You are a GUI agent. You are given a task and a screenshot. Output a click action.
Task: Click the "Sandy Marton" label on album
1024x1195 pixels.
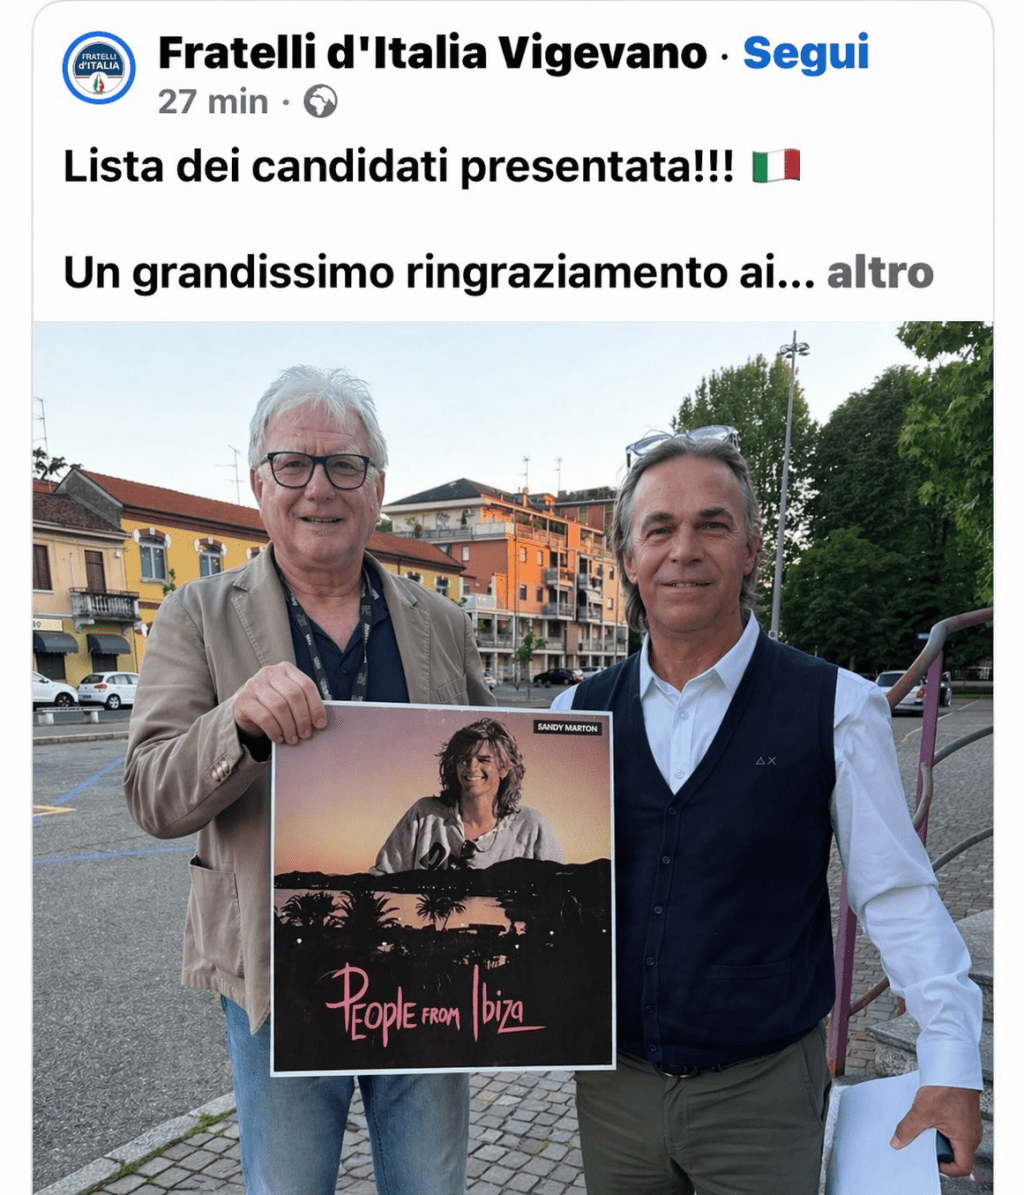tap(568, 727)
